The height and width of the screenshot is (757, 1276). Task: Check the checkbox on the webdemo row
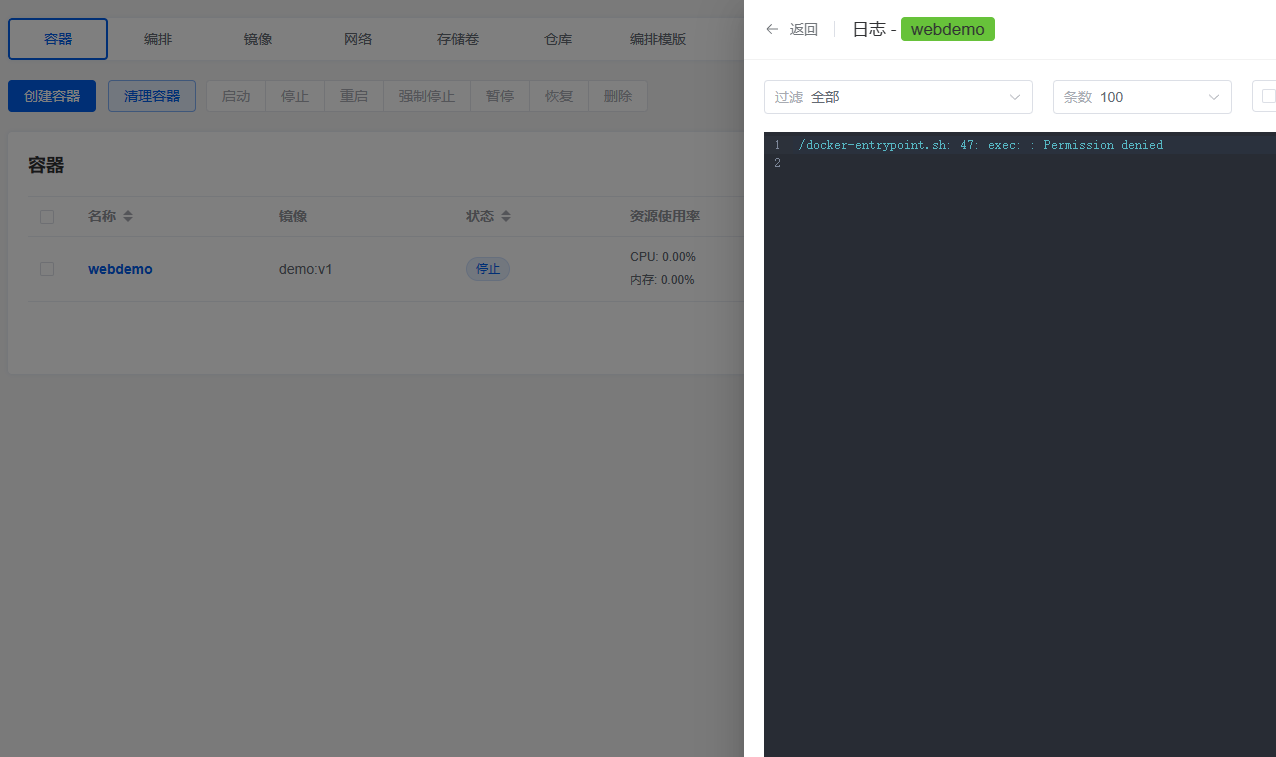(47, 269)
